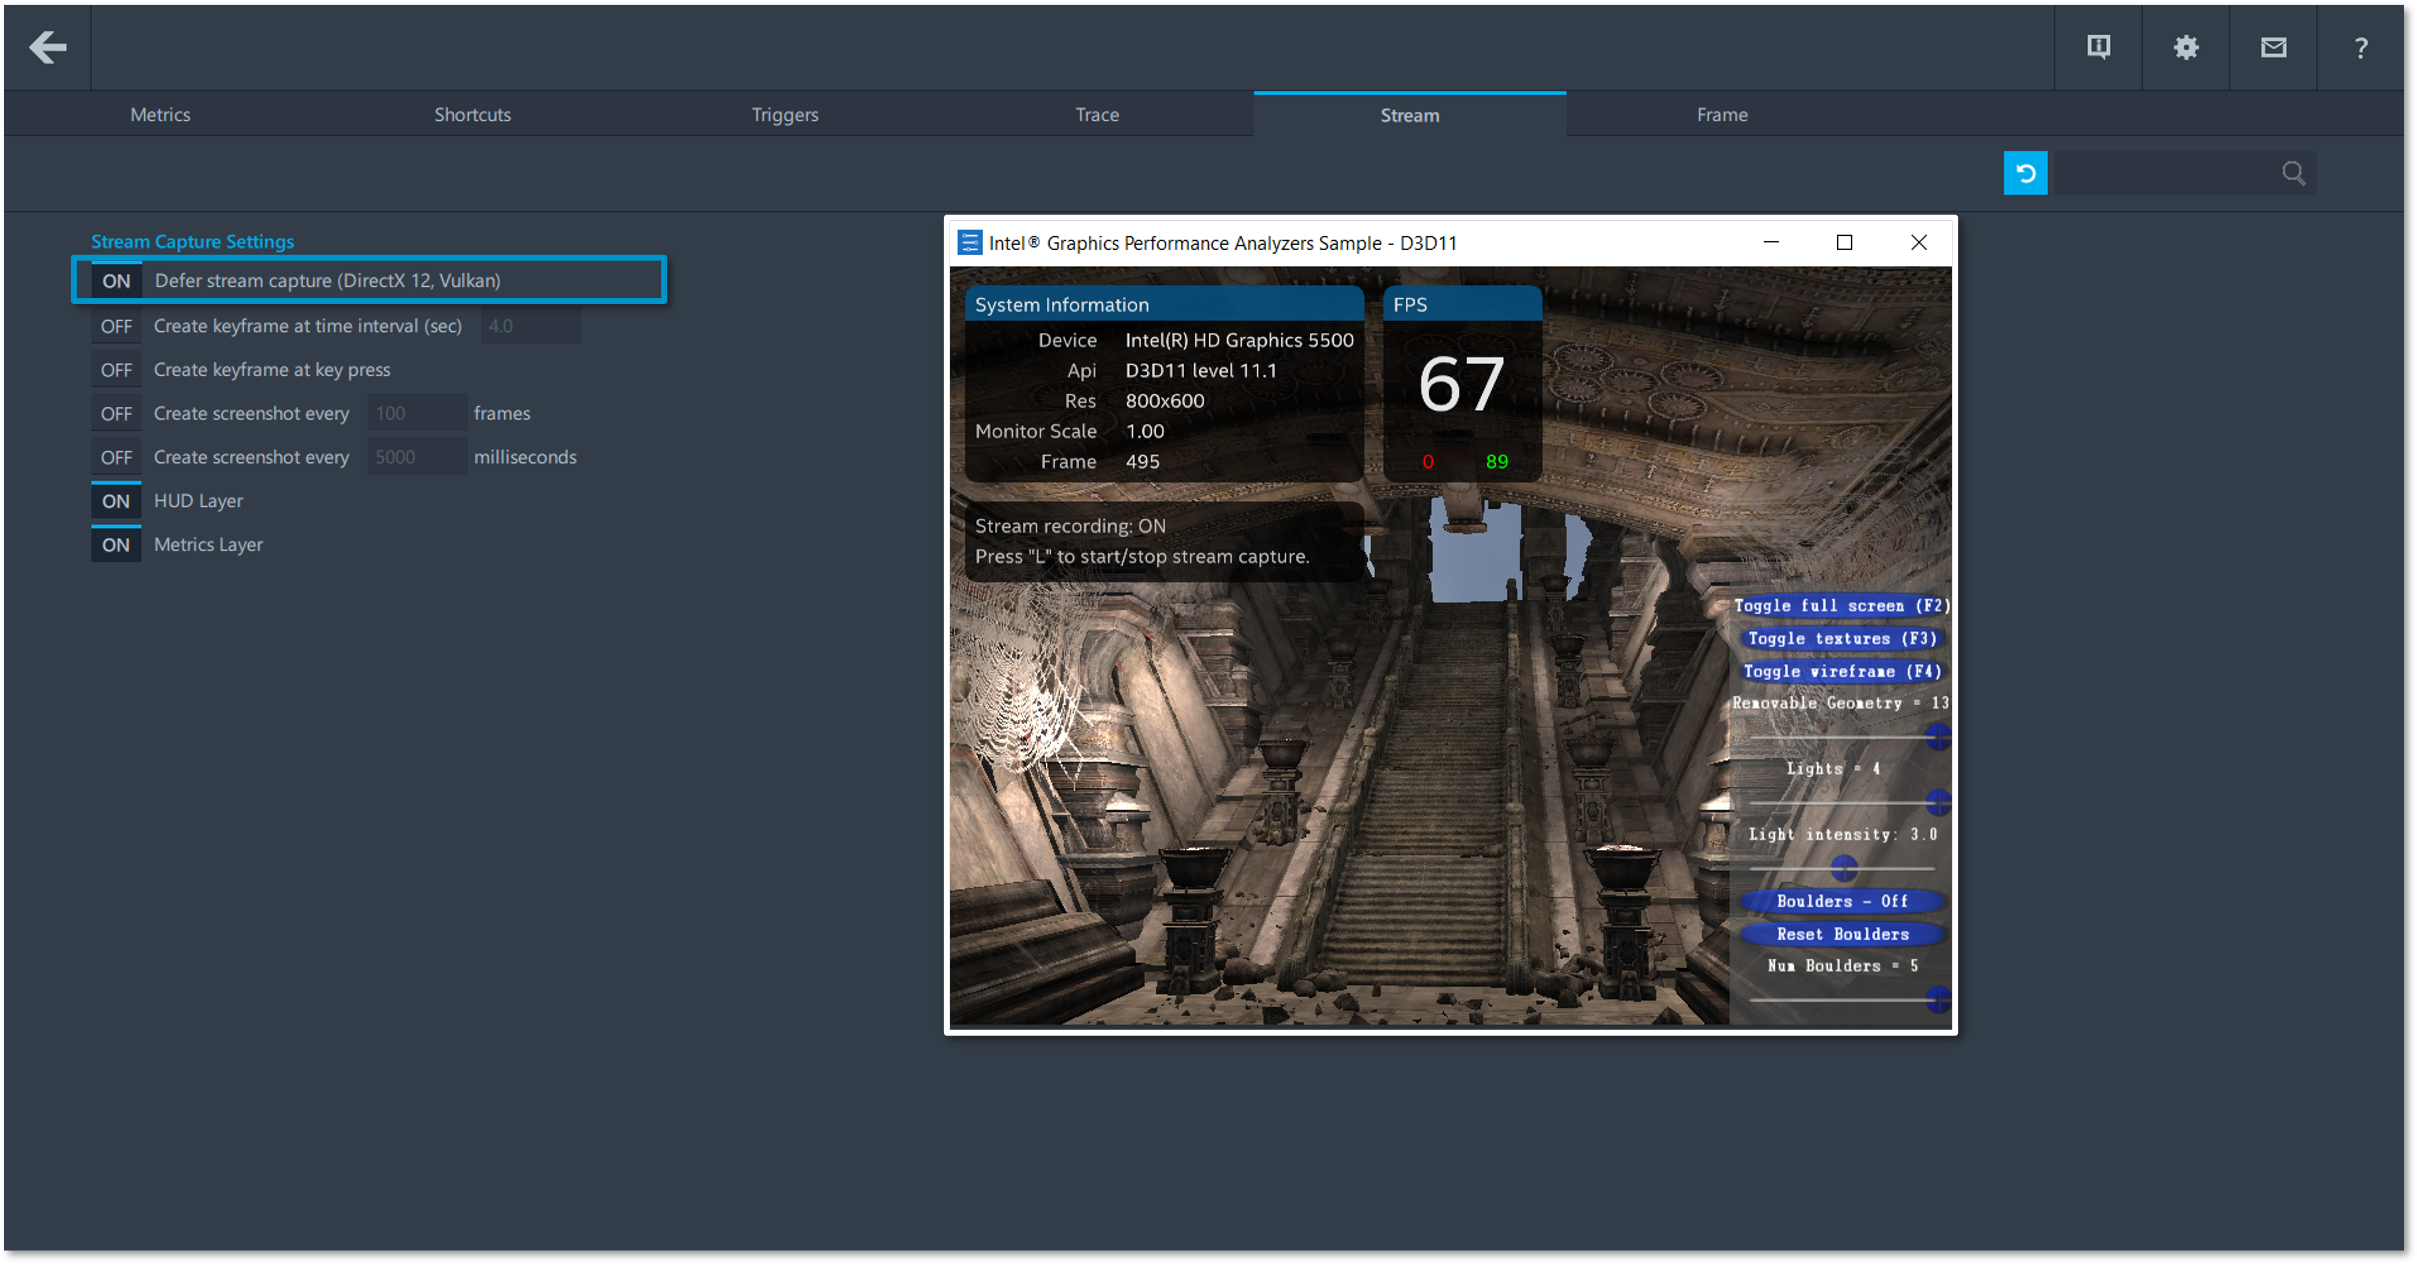The height and width of the screenshot is (1264, 2417).
Task: Click the Light intensity slider handle
Action: tap(1844, 867)
